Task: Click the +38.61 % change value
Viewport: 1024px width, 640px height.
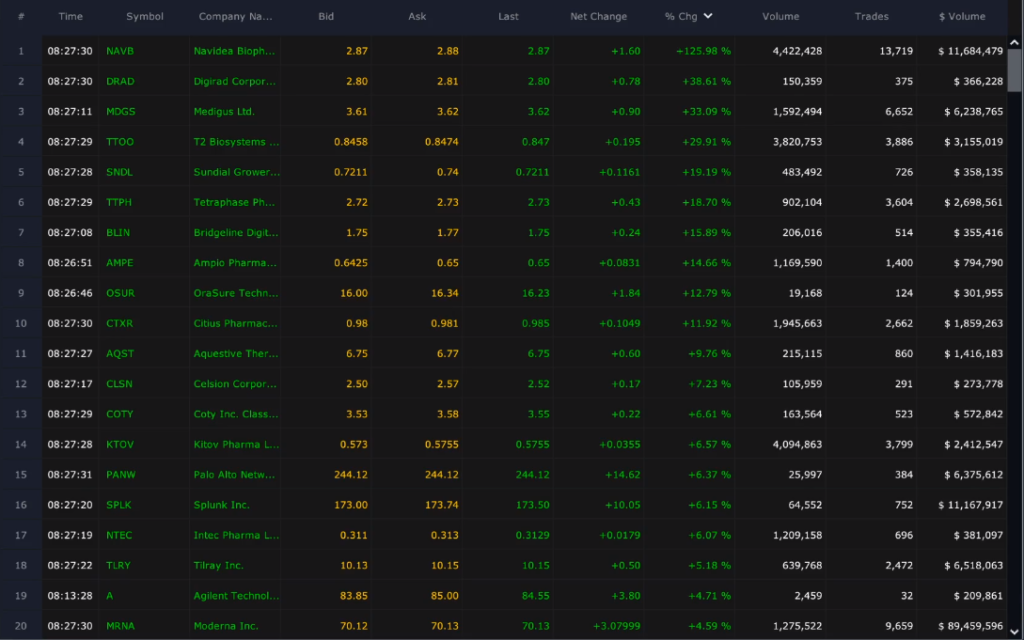Action: coord(706,82)
